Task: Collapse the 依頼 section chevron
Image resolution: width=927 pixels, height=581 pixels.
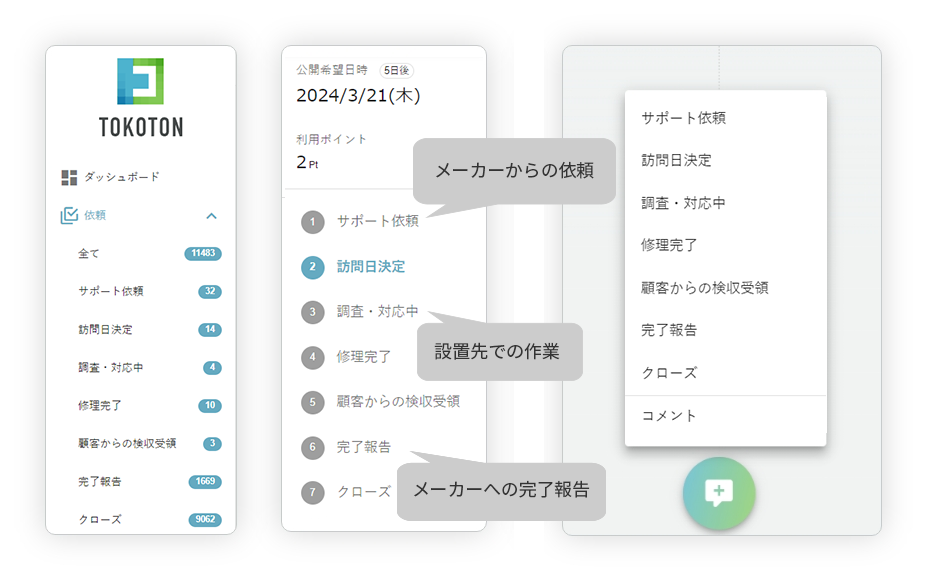Action: pyautogui.click(x=211, y=215)
